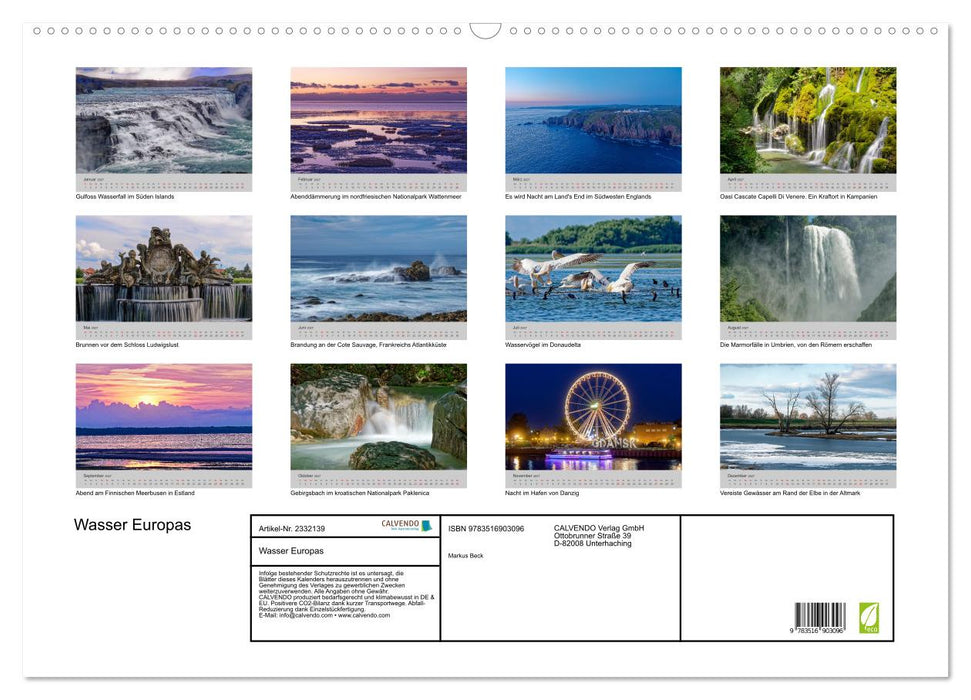Open the Finnish Gulf sunset photo
The image size is (971, 700).
(163, 416)
